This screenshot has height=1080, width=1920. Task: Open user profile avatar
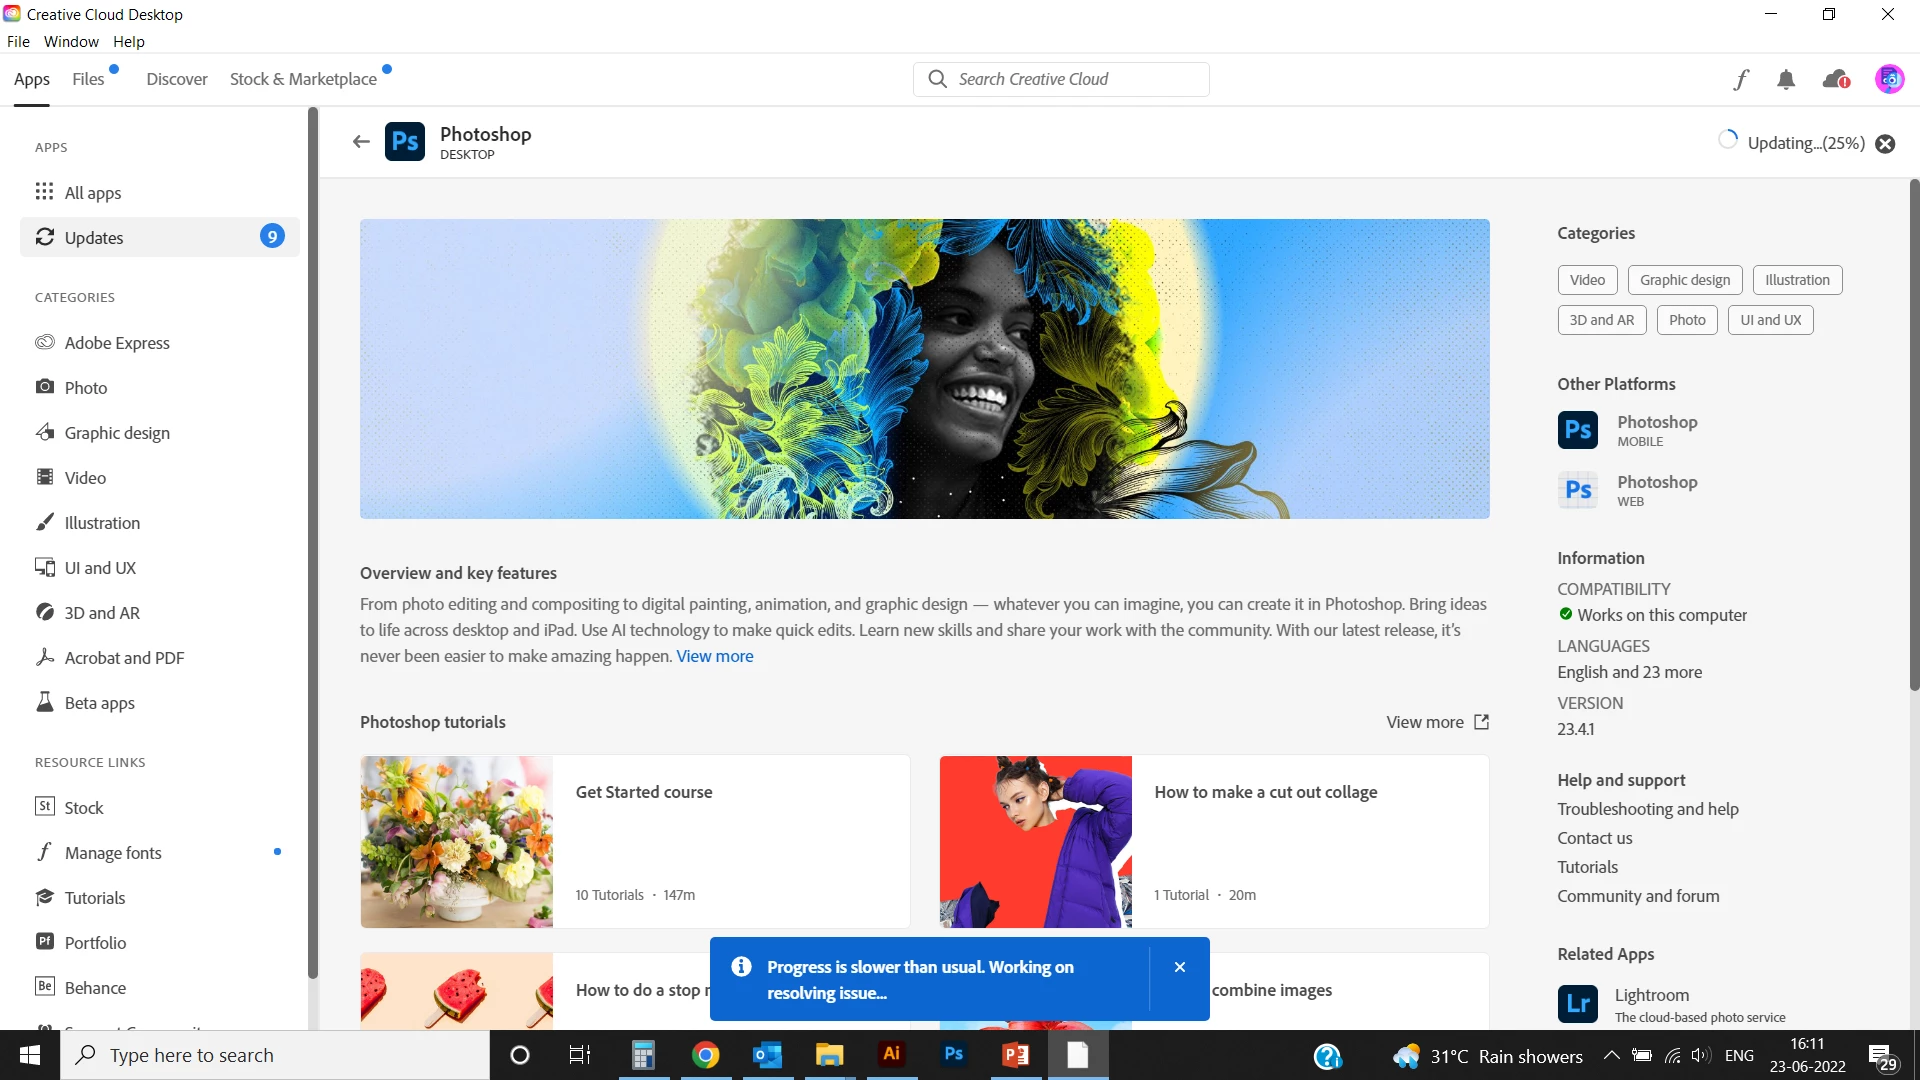click(x=1889, y=79)
